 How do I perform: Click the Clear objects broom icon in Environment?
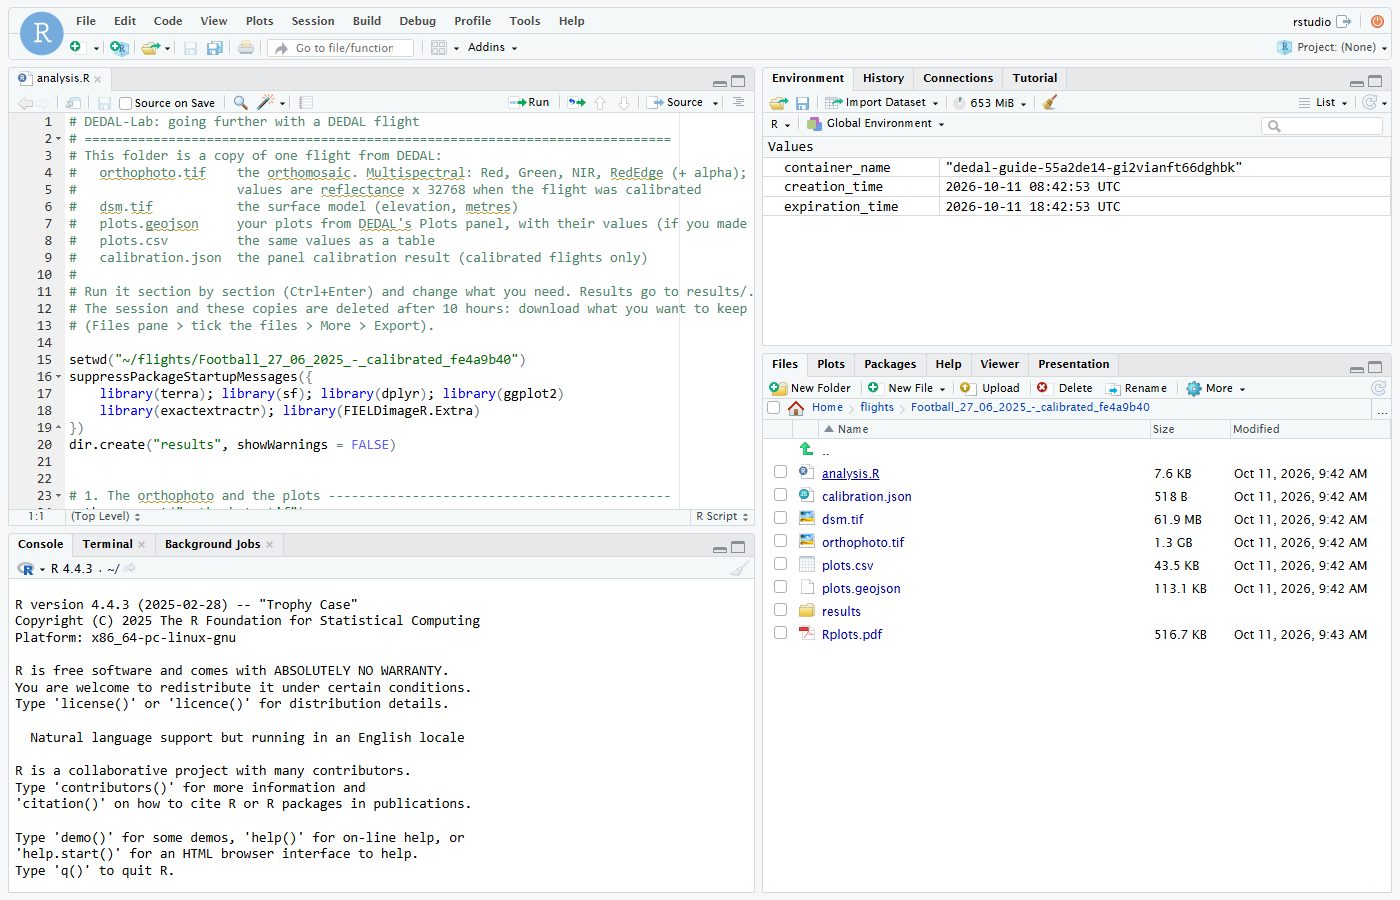click(x=1049, y=102)
